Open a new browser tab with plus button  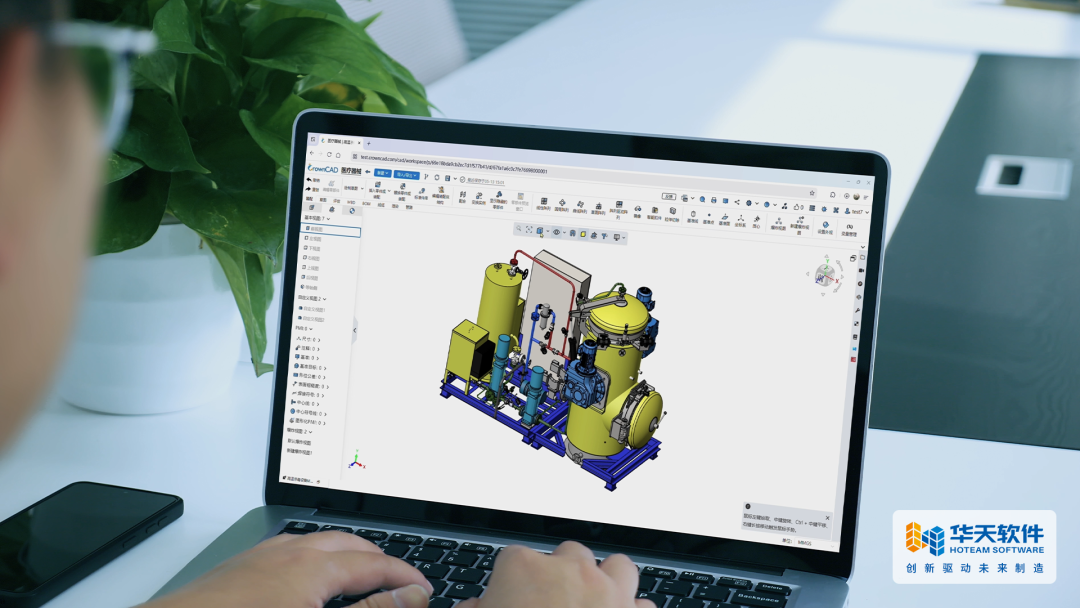point(368,143)
